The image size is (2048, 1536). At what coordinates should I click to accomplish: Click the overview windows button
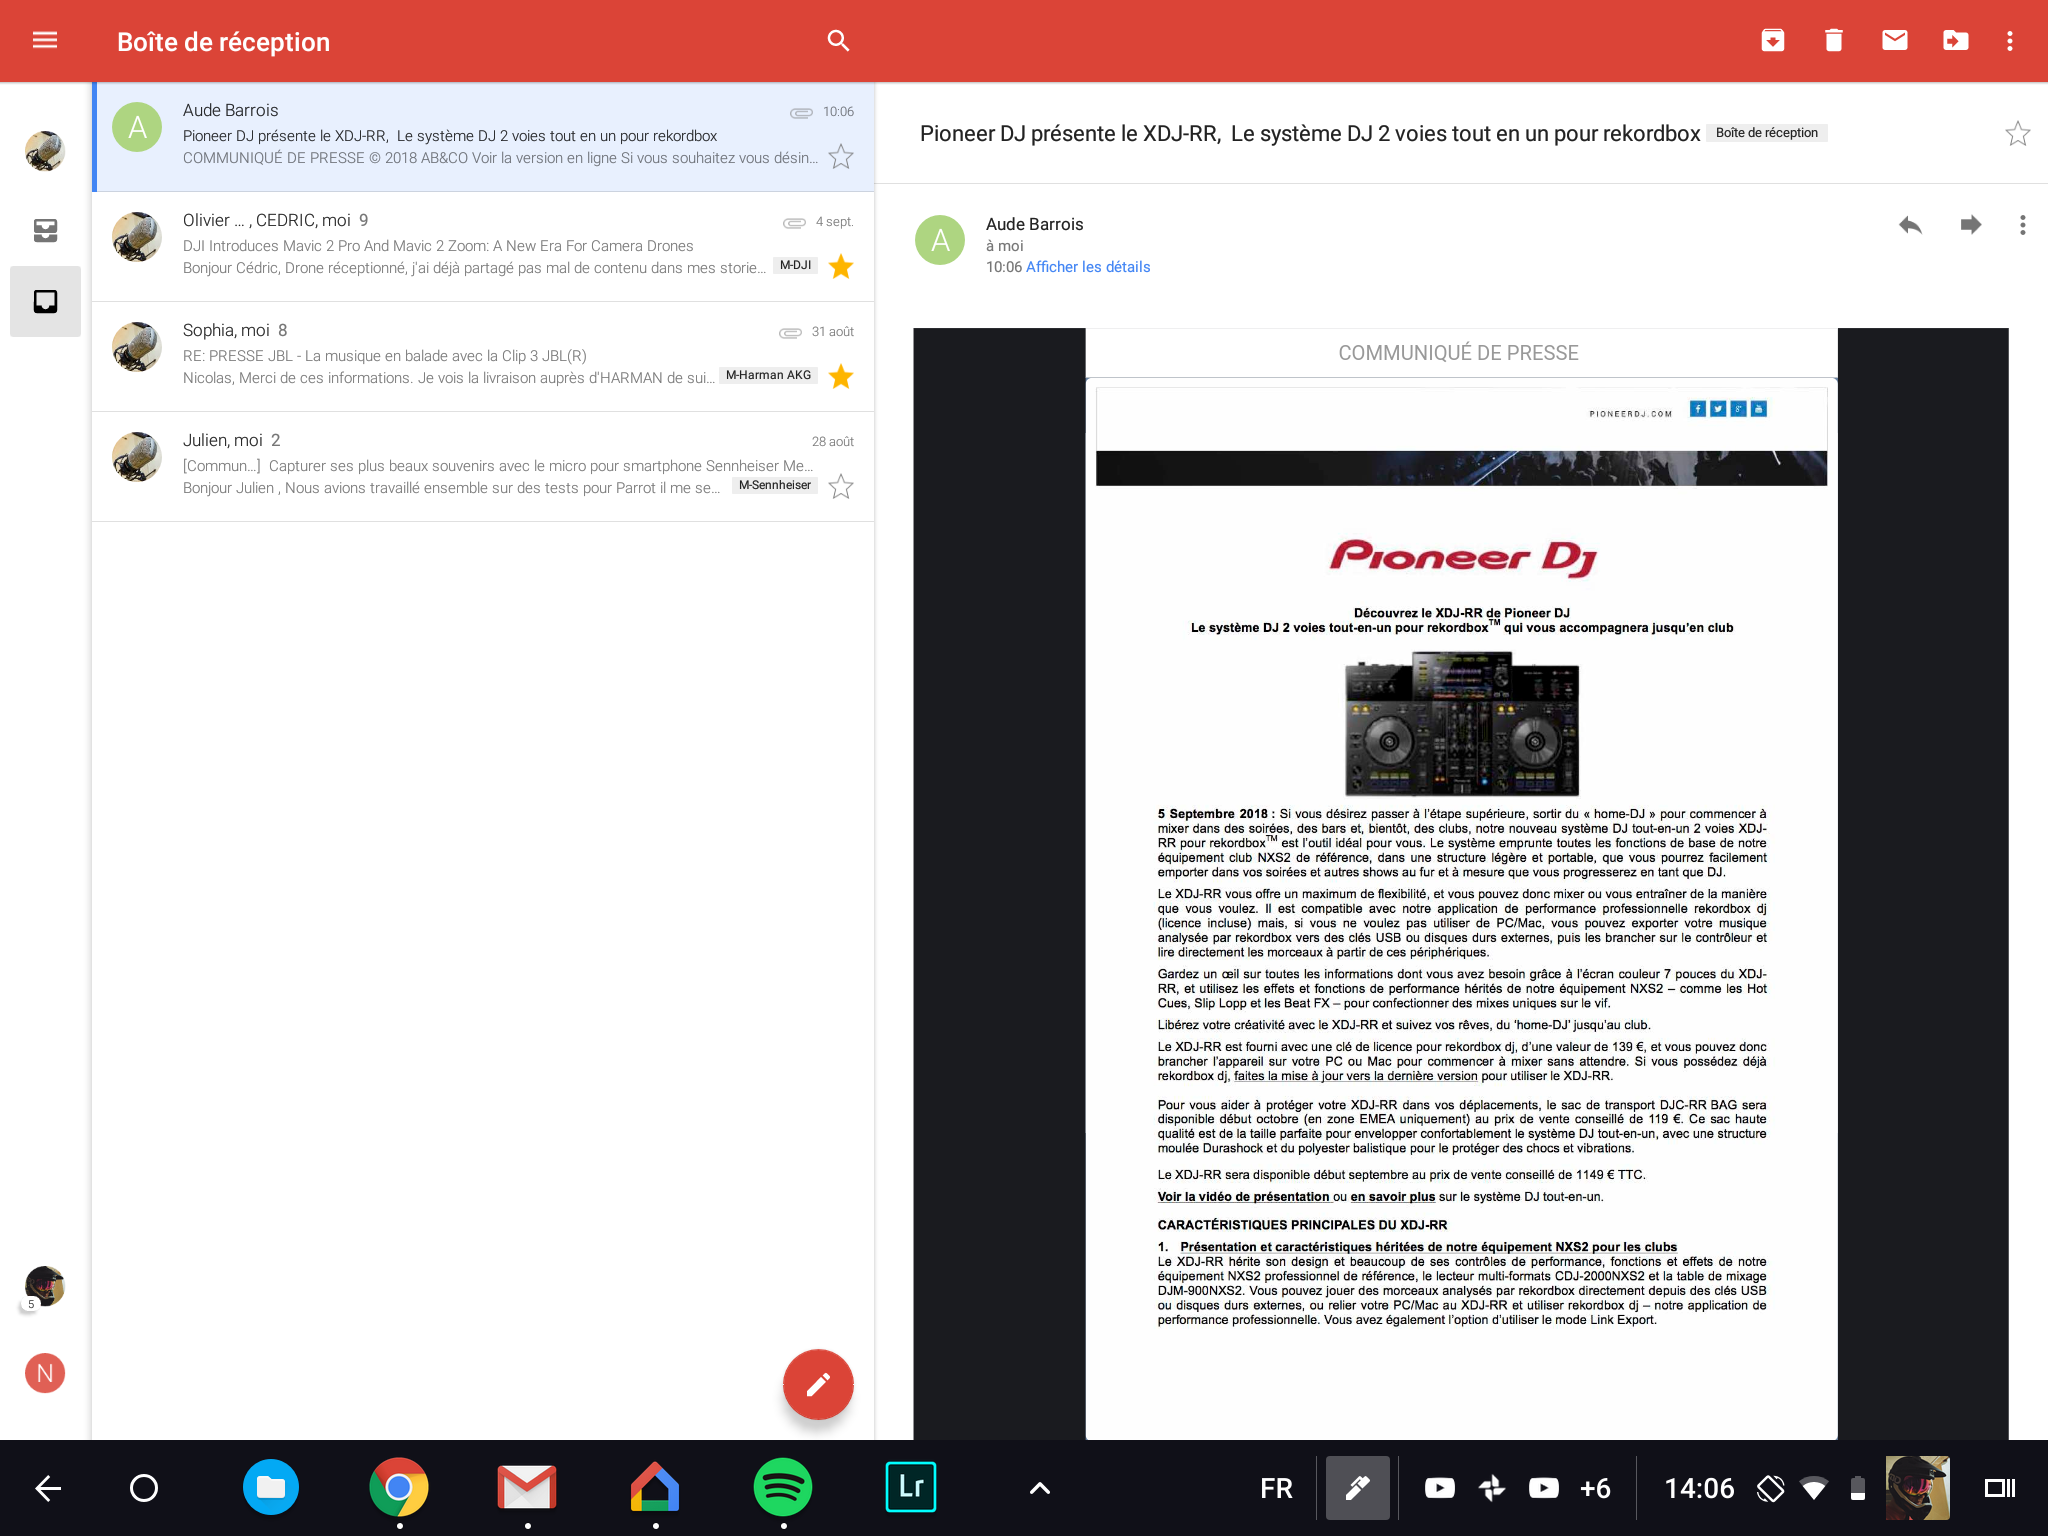2000,1488
